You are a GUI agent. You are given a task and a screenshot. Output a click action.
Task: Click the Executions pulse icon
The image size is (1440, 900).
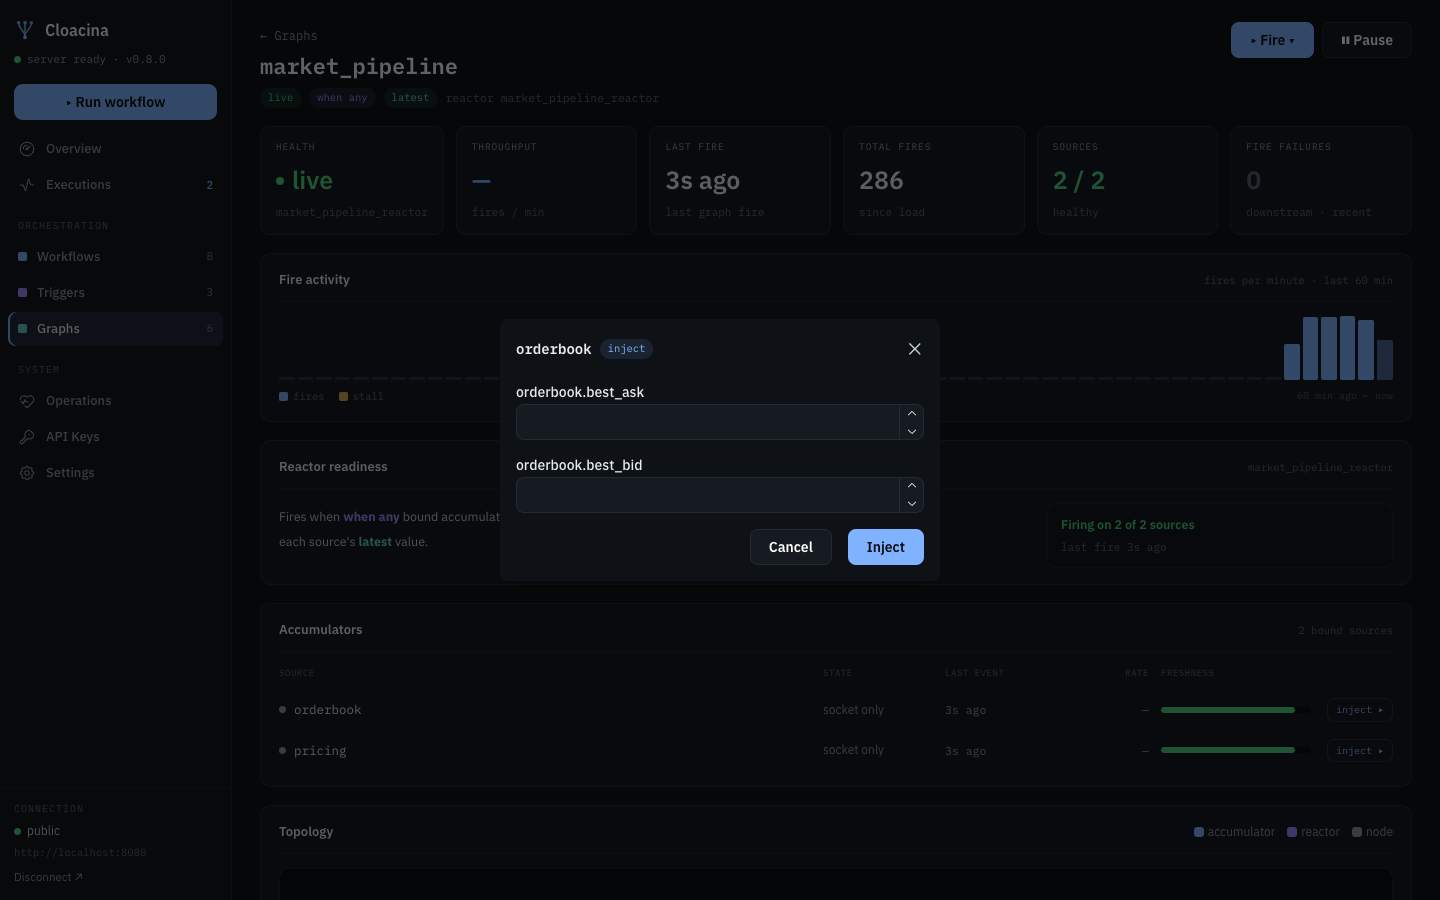(27, 185)
